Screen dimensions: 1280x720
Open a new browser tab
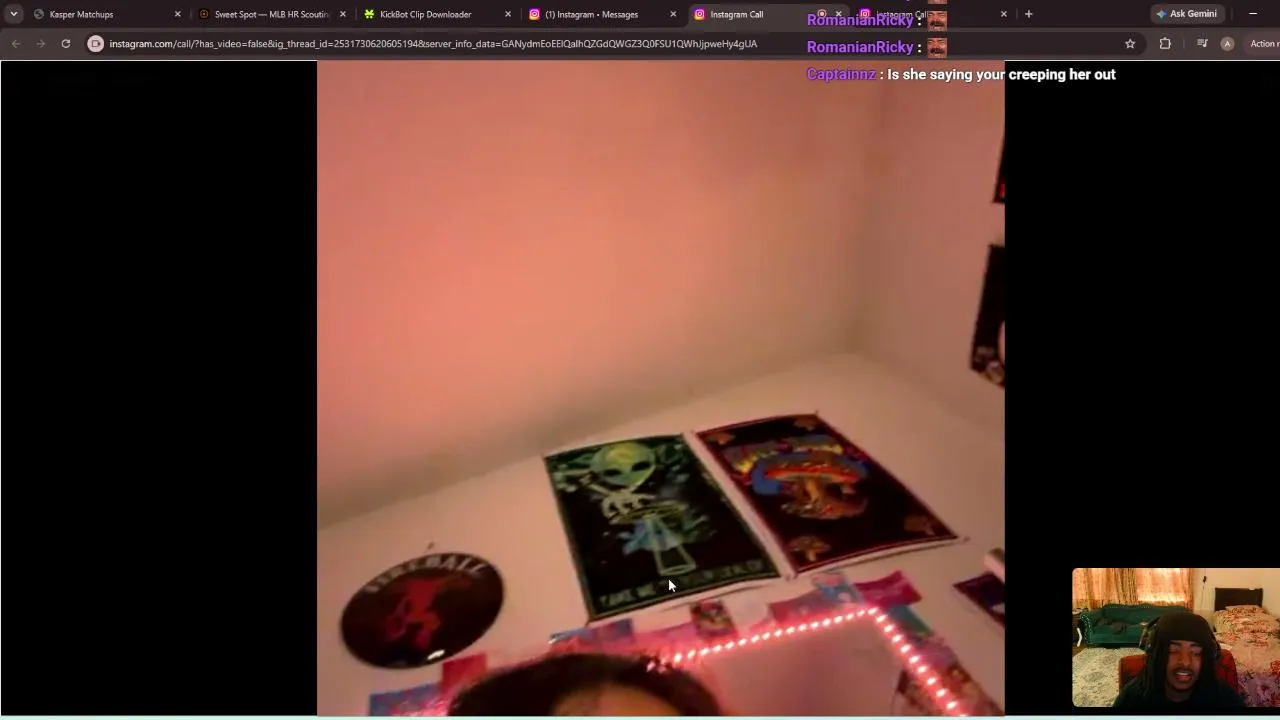pyautogui.click(x=1028, y=14)
